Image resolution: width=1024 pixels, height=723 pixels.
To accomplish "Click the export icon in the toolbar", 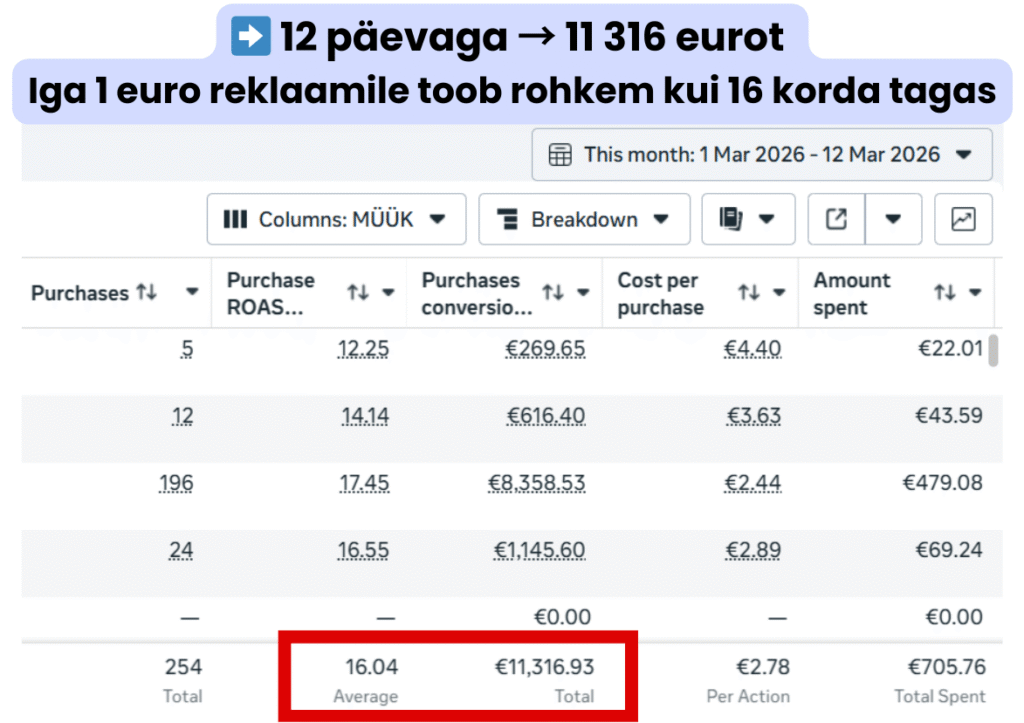I will pos(836,219).
